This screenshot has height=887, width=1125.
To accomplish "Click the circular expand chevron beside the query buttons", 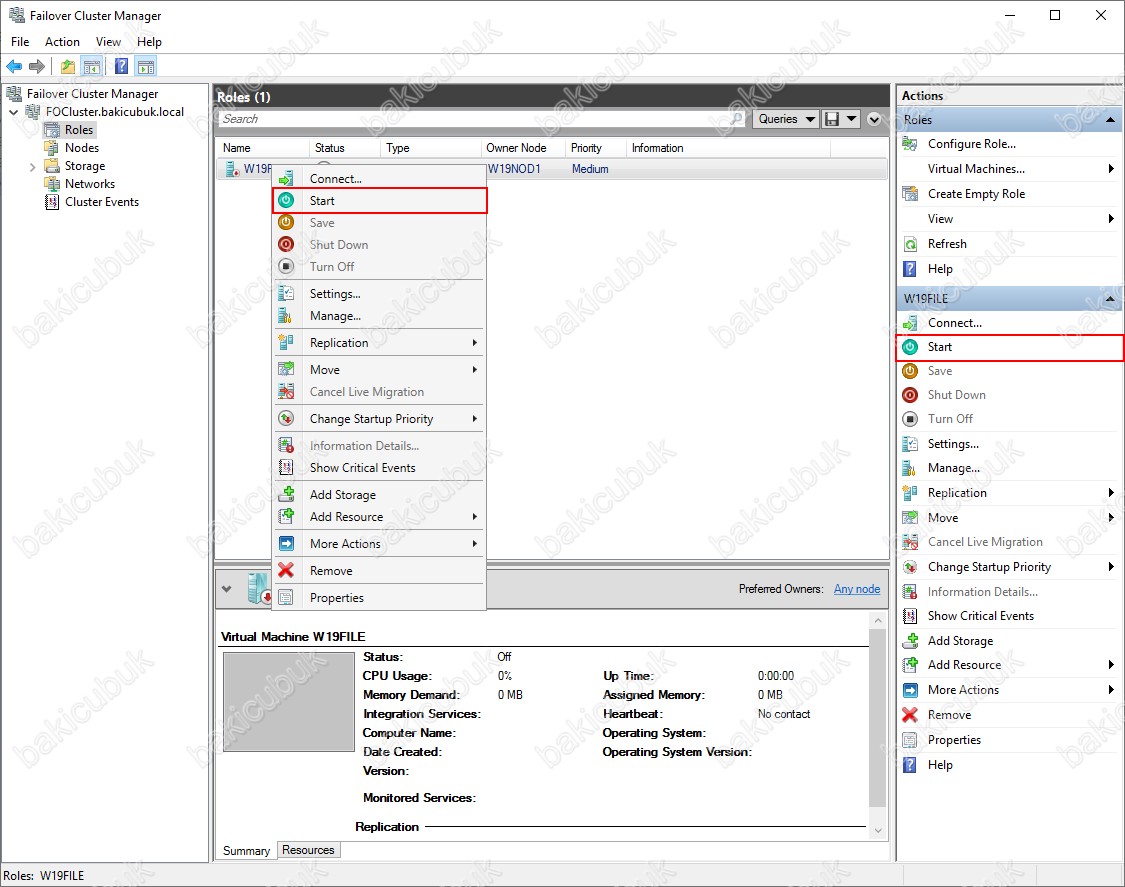I will pyautogui.click(x=874, y=119).
